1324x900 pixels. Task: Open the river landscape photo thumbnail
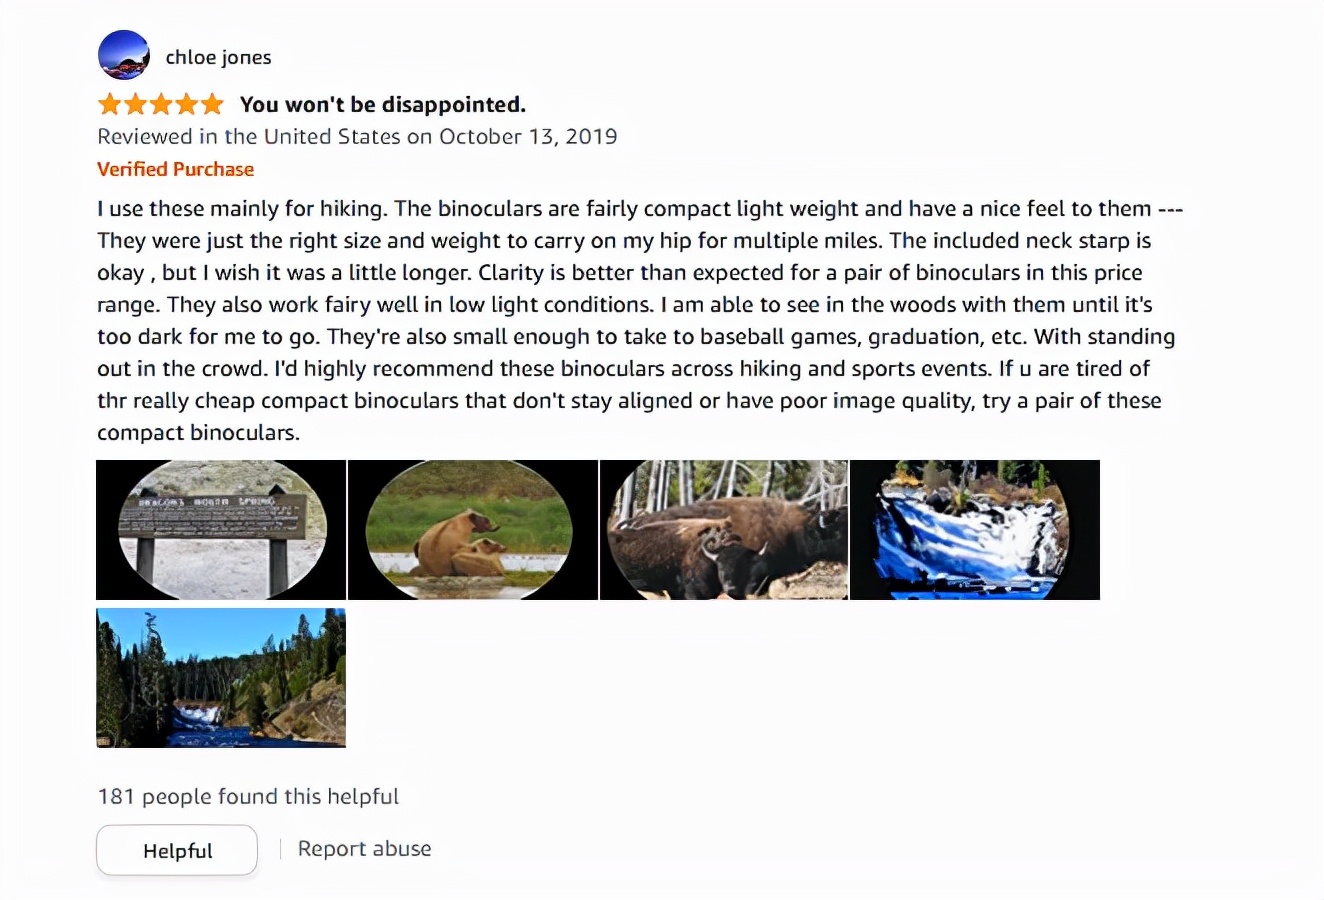(221, 678)
